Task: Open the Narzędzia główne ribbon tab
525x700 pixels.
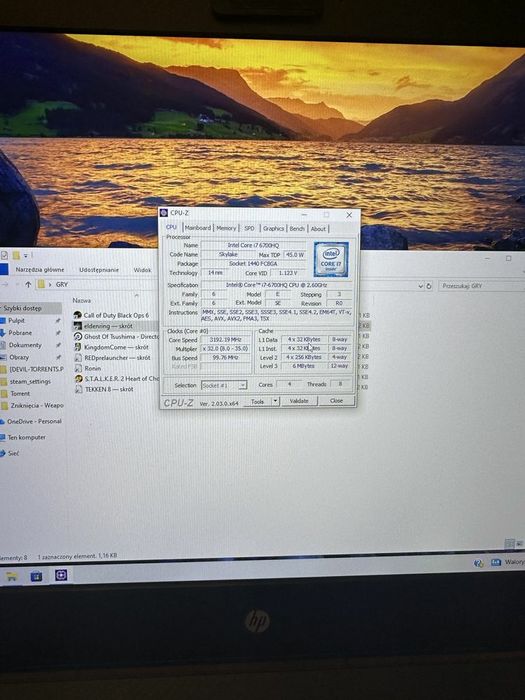Action: 40,270
